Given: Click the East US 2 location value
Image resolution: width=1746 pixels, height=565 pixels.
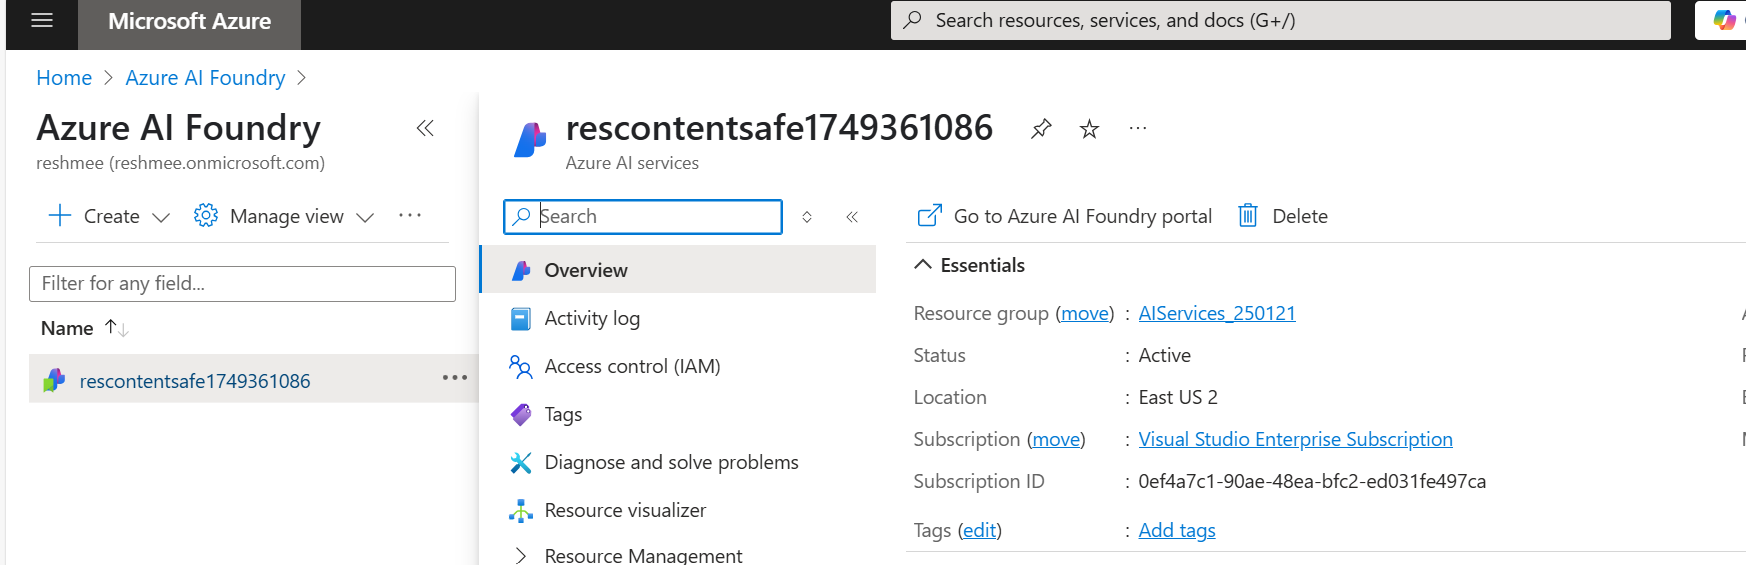Looking at the screenshot, I should point(1178,397).
